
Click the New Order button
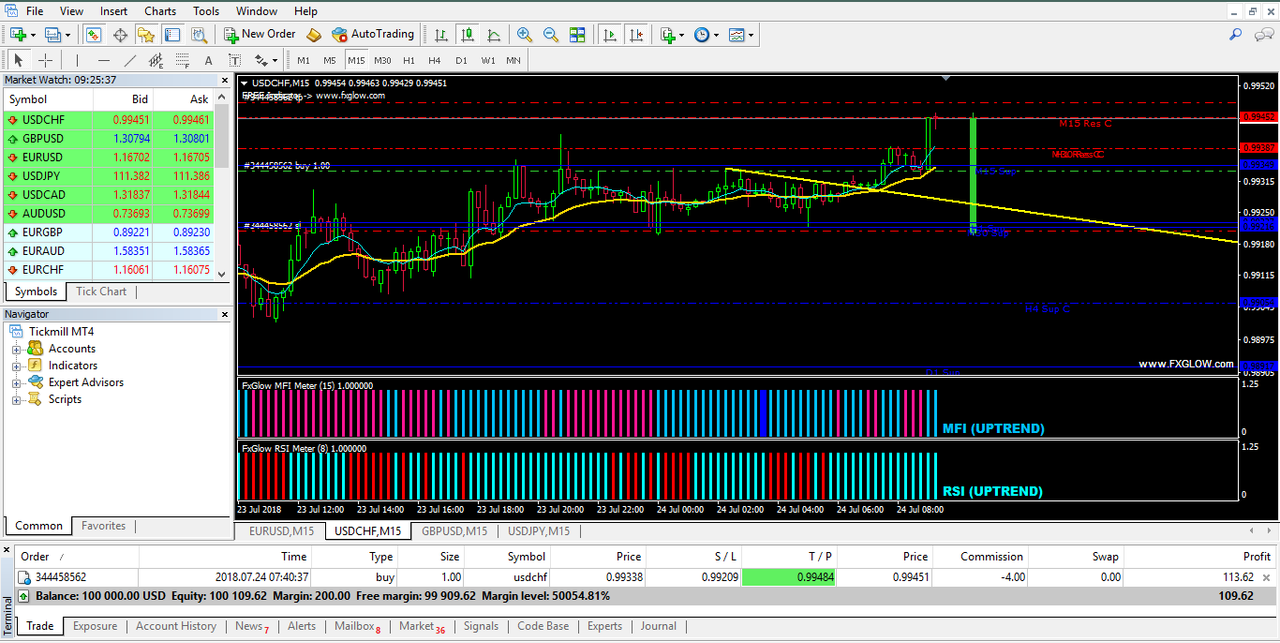click(x=259, y=34)
